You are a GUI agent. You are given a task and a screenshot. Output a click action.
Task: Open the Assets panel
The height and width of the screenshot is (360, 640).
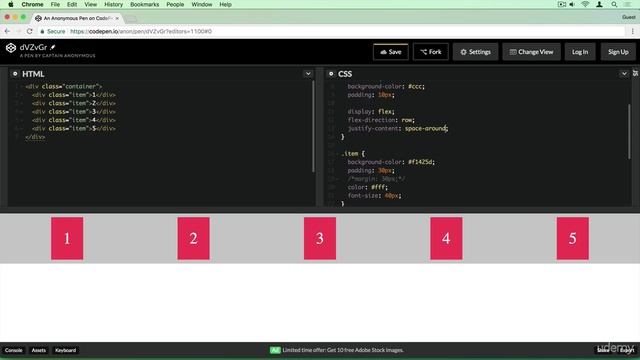pos(39,350)
